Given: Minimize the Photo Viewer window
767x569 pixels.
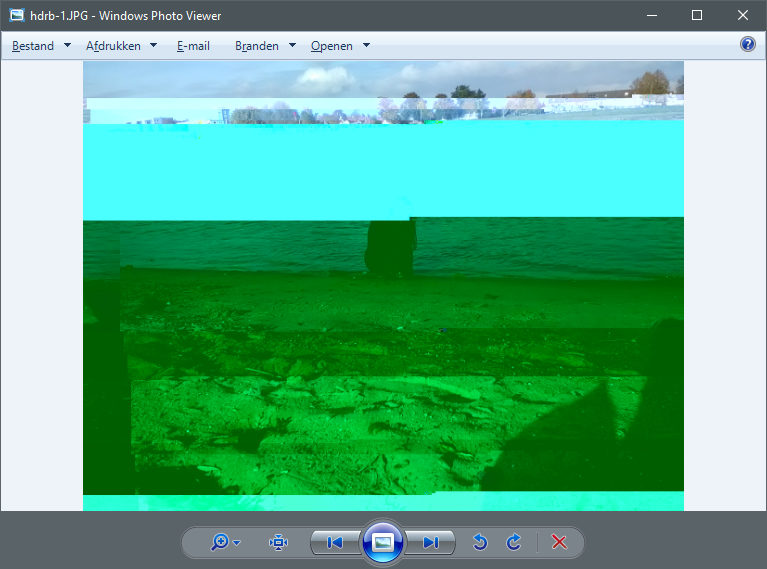Looking at the screenshot, I should (652, 15).
